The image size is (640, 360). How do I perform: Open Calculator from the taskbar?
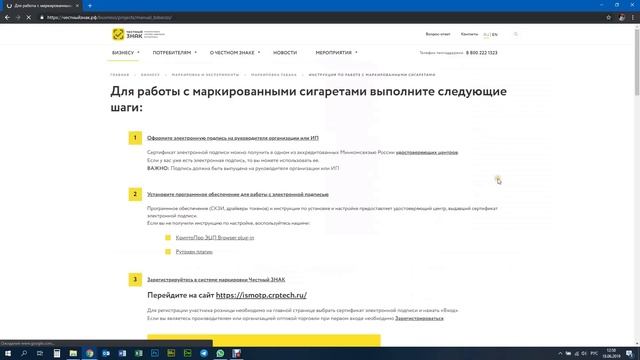pyautogui.click(x=57, y=353)
